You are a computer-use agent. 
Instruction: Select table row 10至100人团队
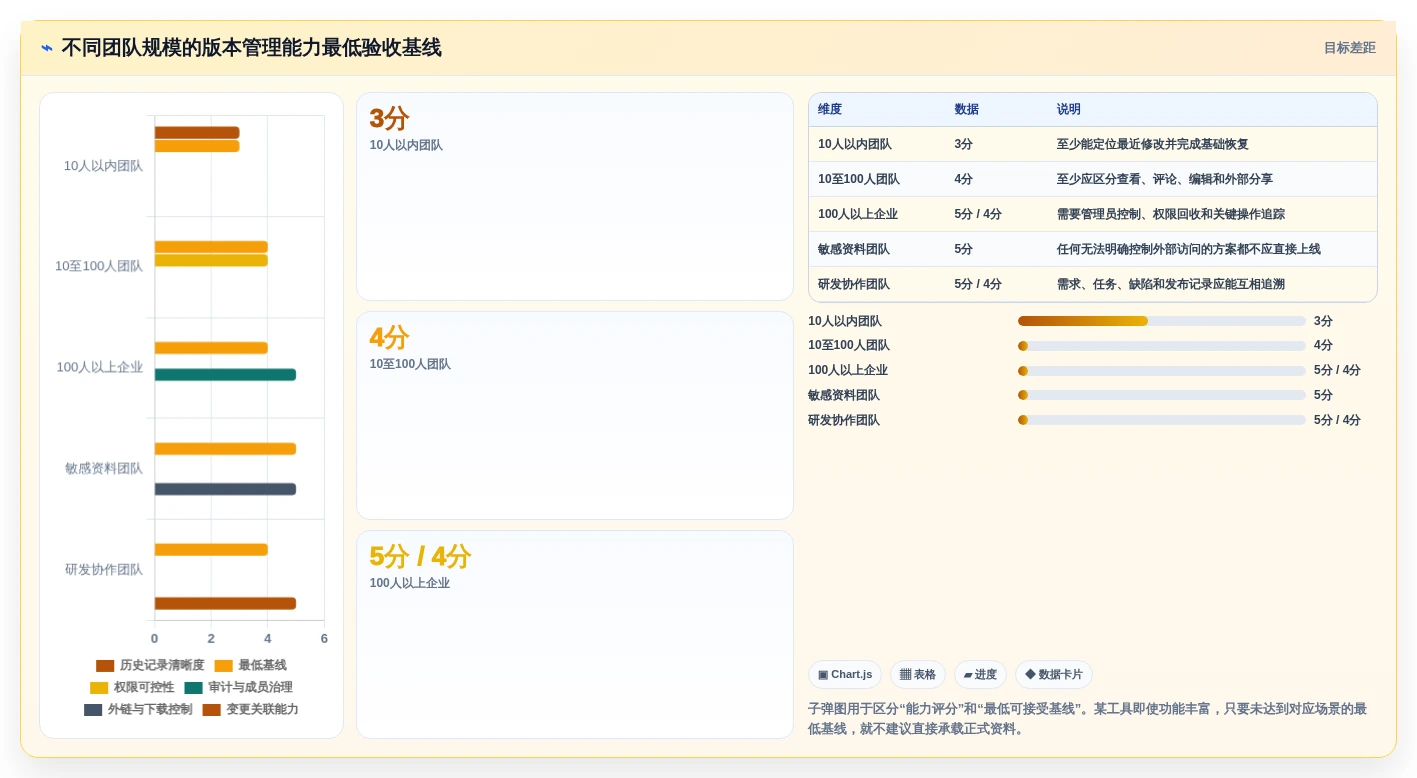point(1093,179)
